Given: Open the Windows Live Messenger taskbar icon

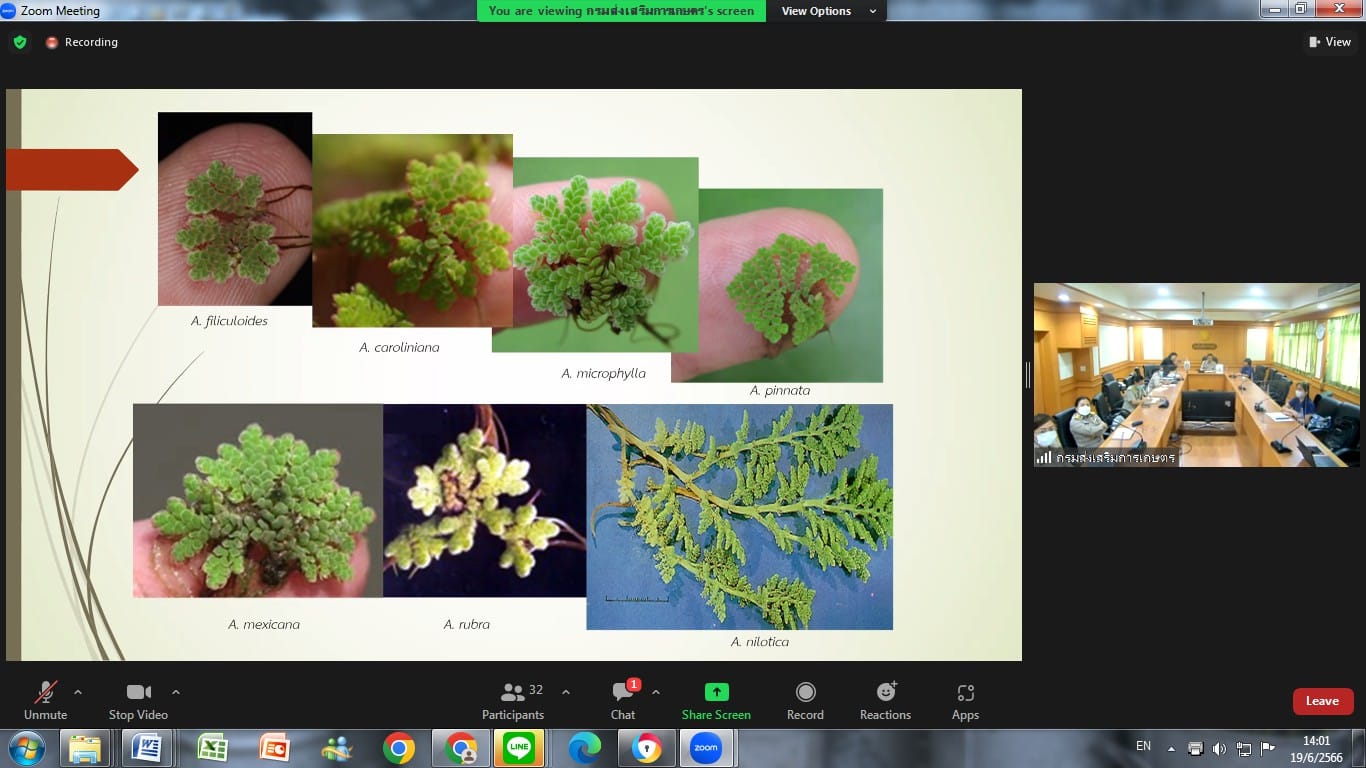Looking at the screenshot, I should coord(337,748).
